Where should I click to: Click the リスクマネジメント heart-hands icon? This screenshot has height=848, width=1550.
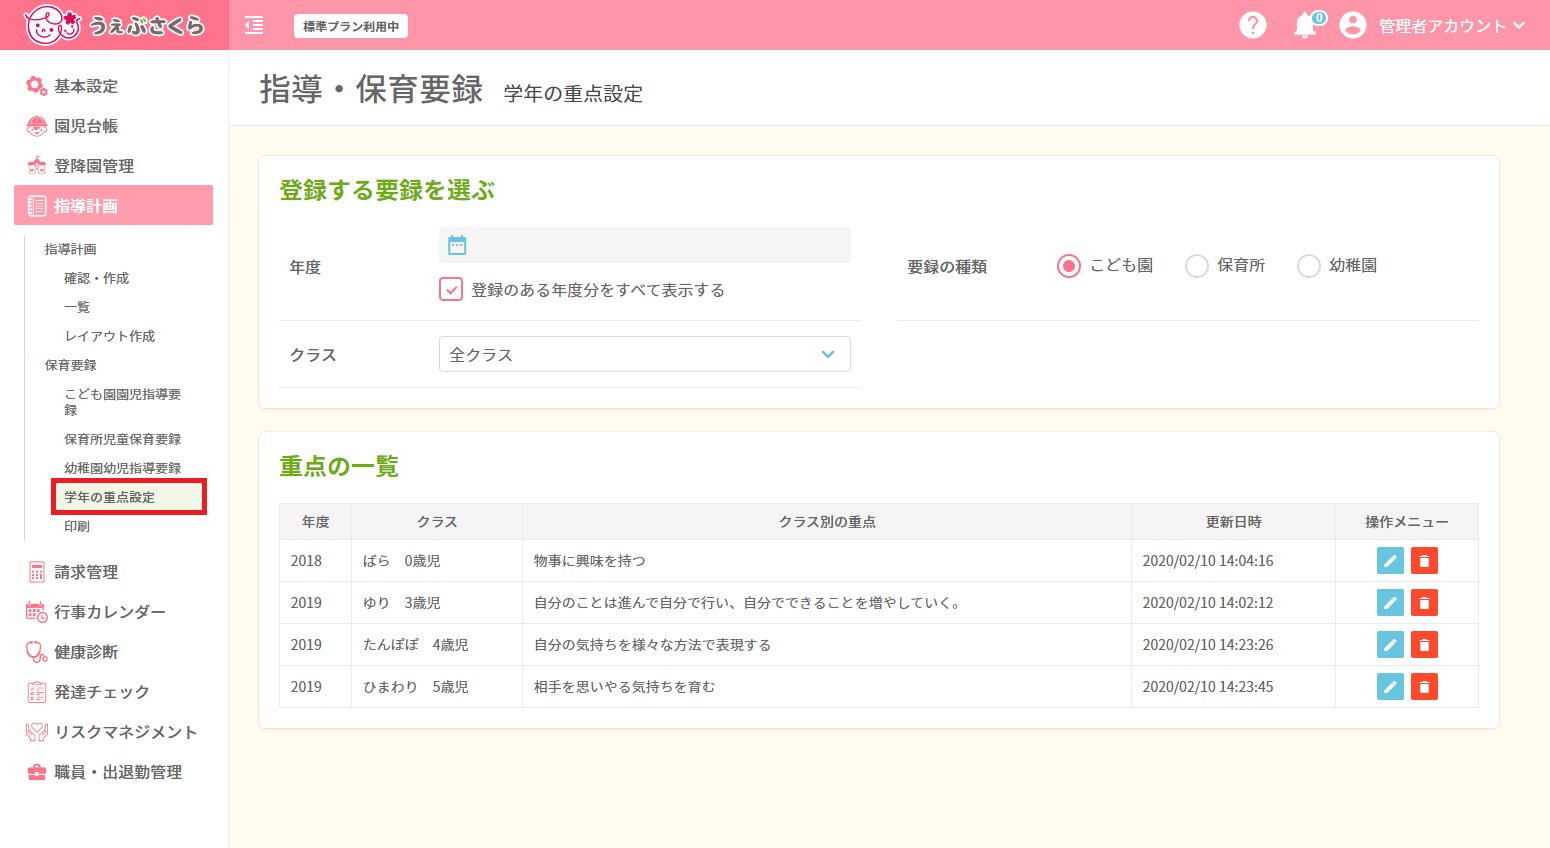pyautogui.click(x=36, y=732)
